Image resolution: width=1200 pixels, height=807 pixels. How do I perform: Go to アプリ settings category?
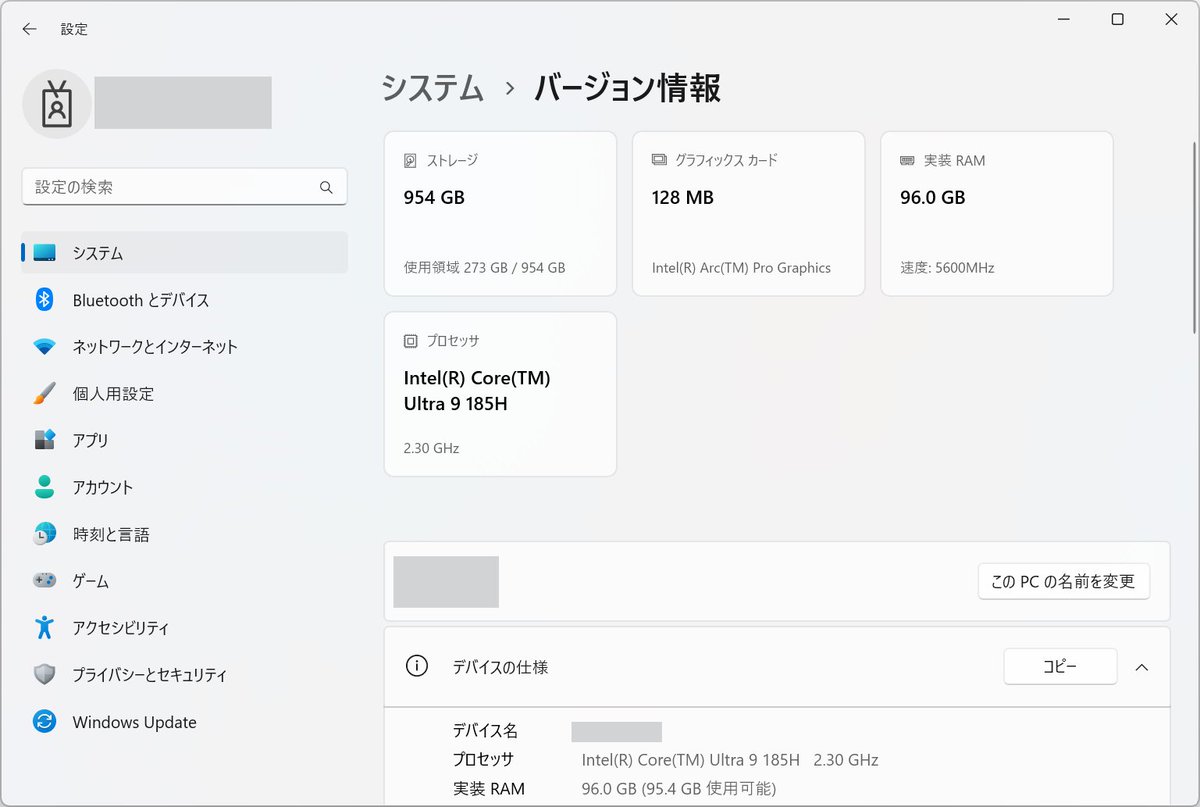(x=184, y=440)
